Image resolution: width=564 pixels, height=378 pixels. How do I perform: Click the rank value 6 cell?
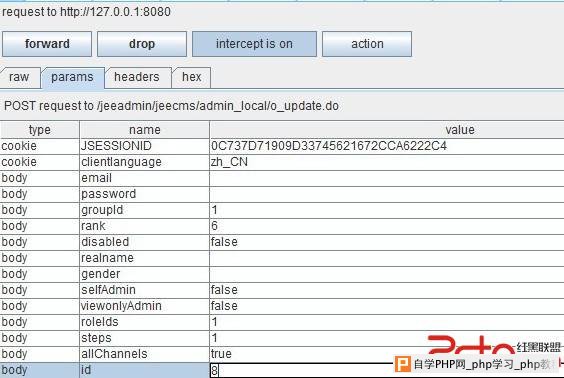(387, 226)
